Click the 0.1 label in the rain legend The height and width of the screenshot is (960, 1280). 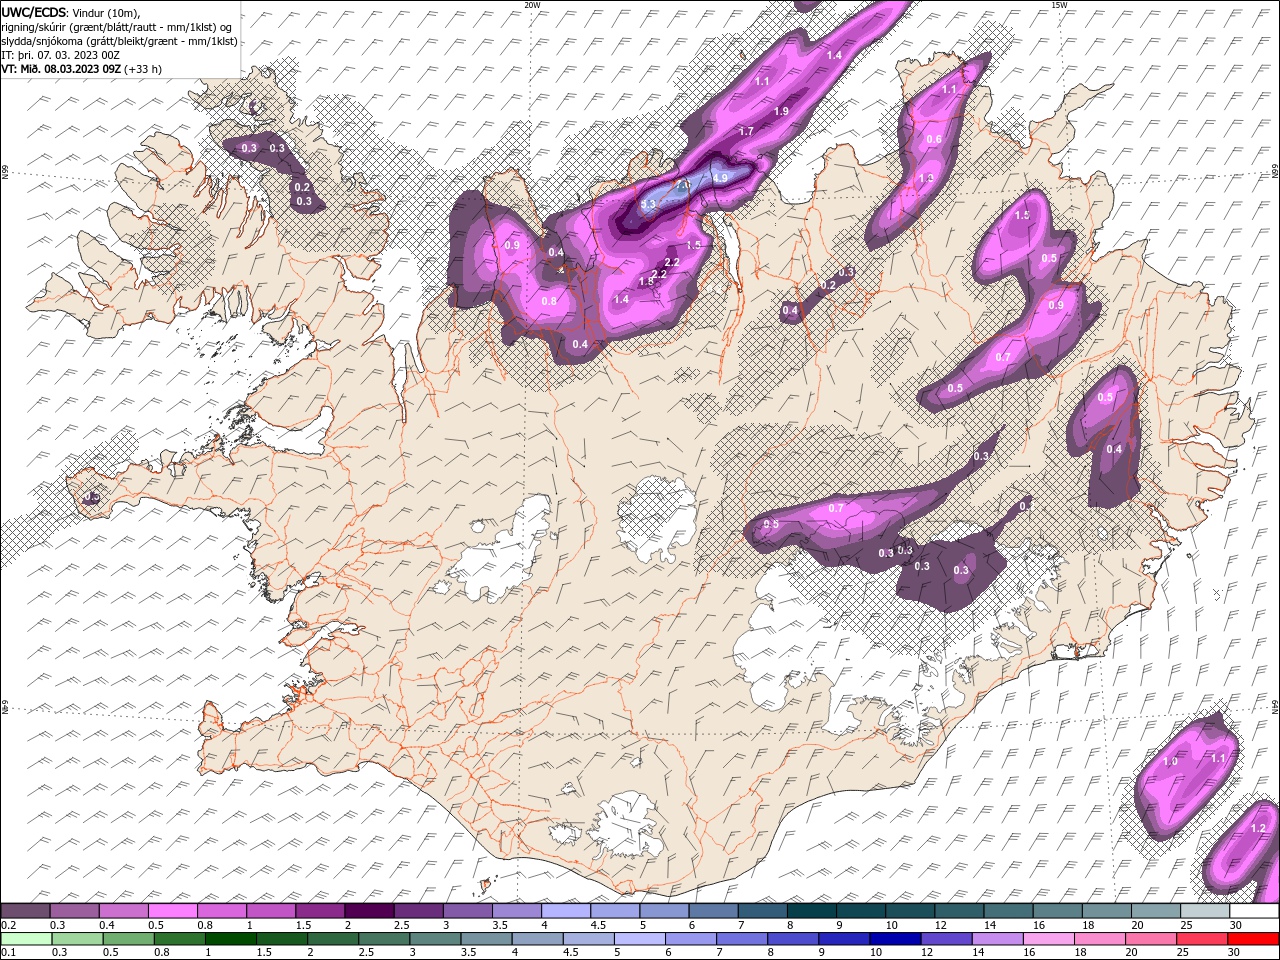tap(9, 952)
